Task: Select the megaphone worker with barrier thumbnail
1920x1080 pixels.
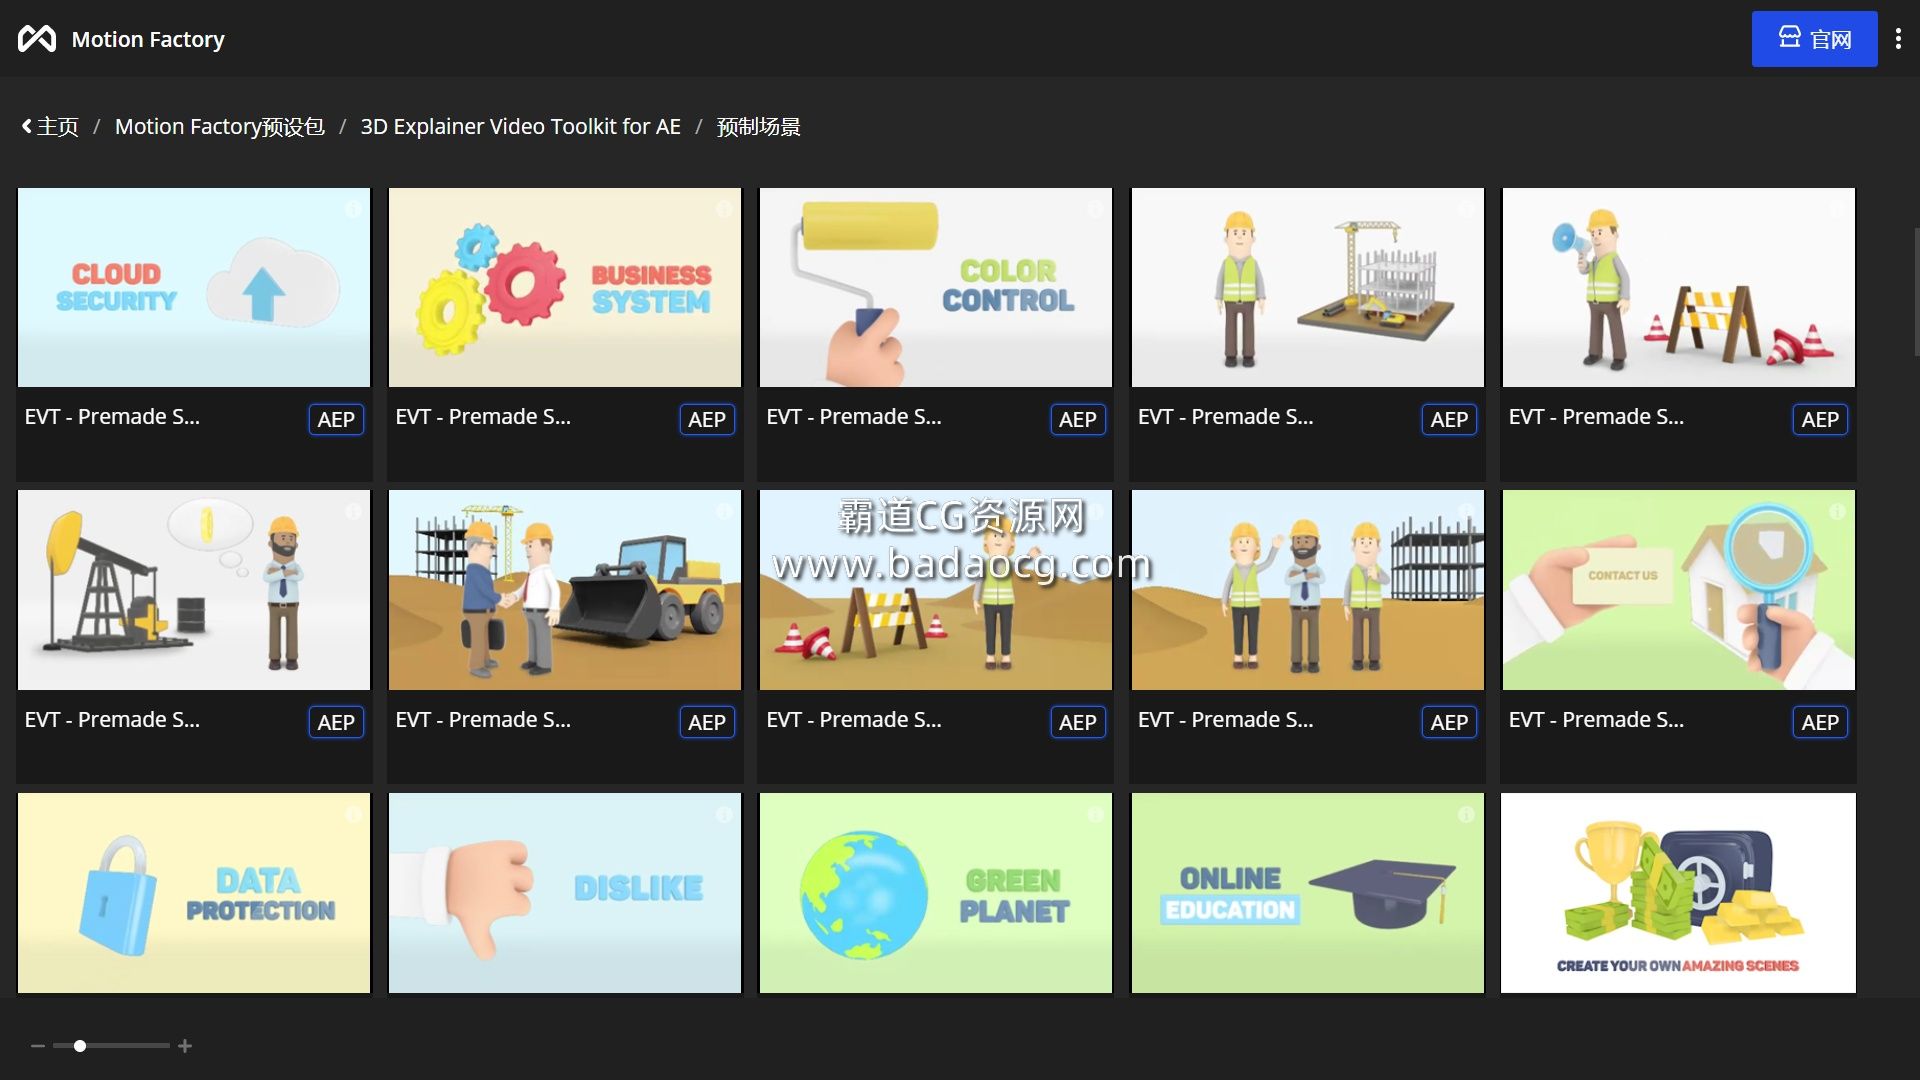Action: [1679, 288]
